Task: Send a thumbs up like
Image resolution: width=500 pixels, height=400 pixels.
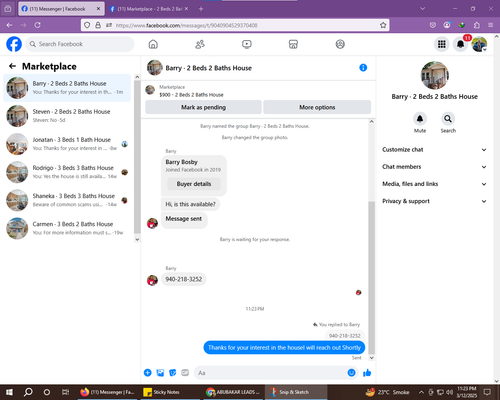Action: click(367, 373)
